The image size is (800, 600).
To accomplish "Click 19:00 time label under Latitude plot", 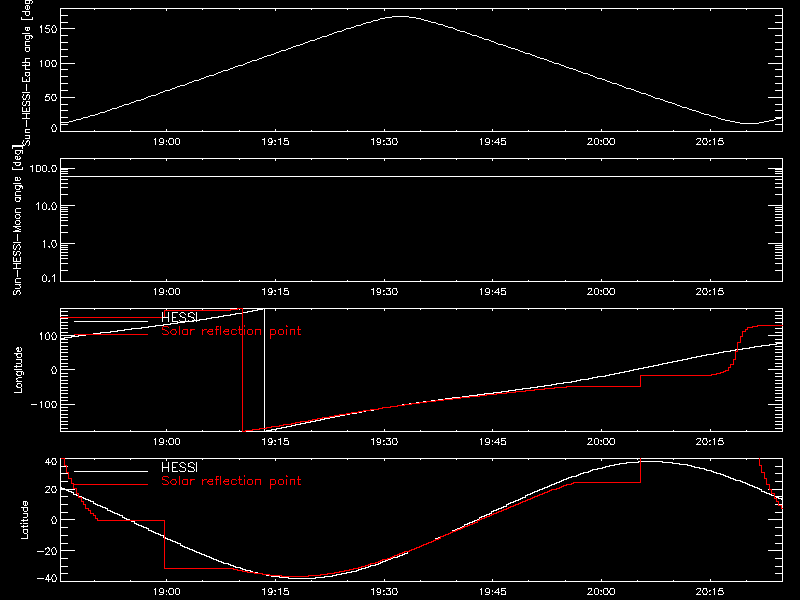I will coord(166,592).
